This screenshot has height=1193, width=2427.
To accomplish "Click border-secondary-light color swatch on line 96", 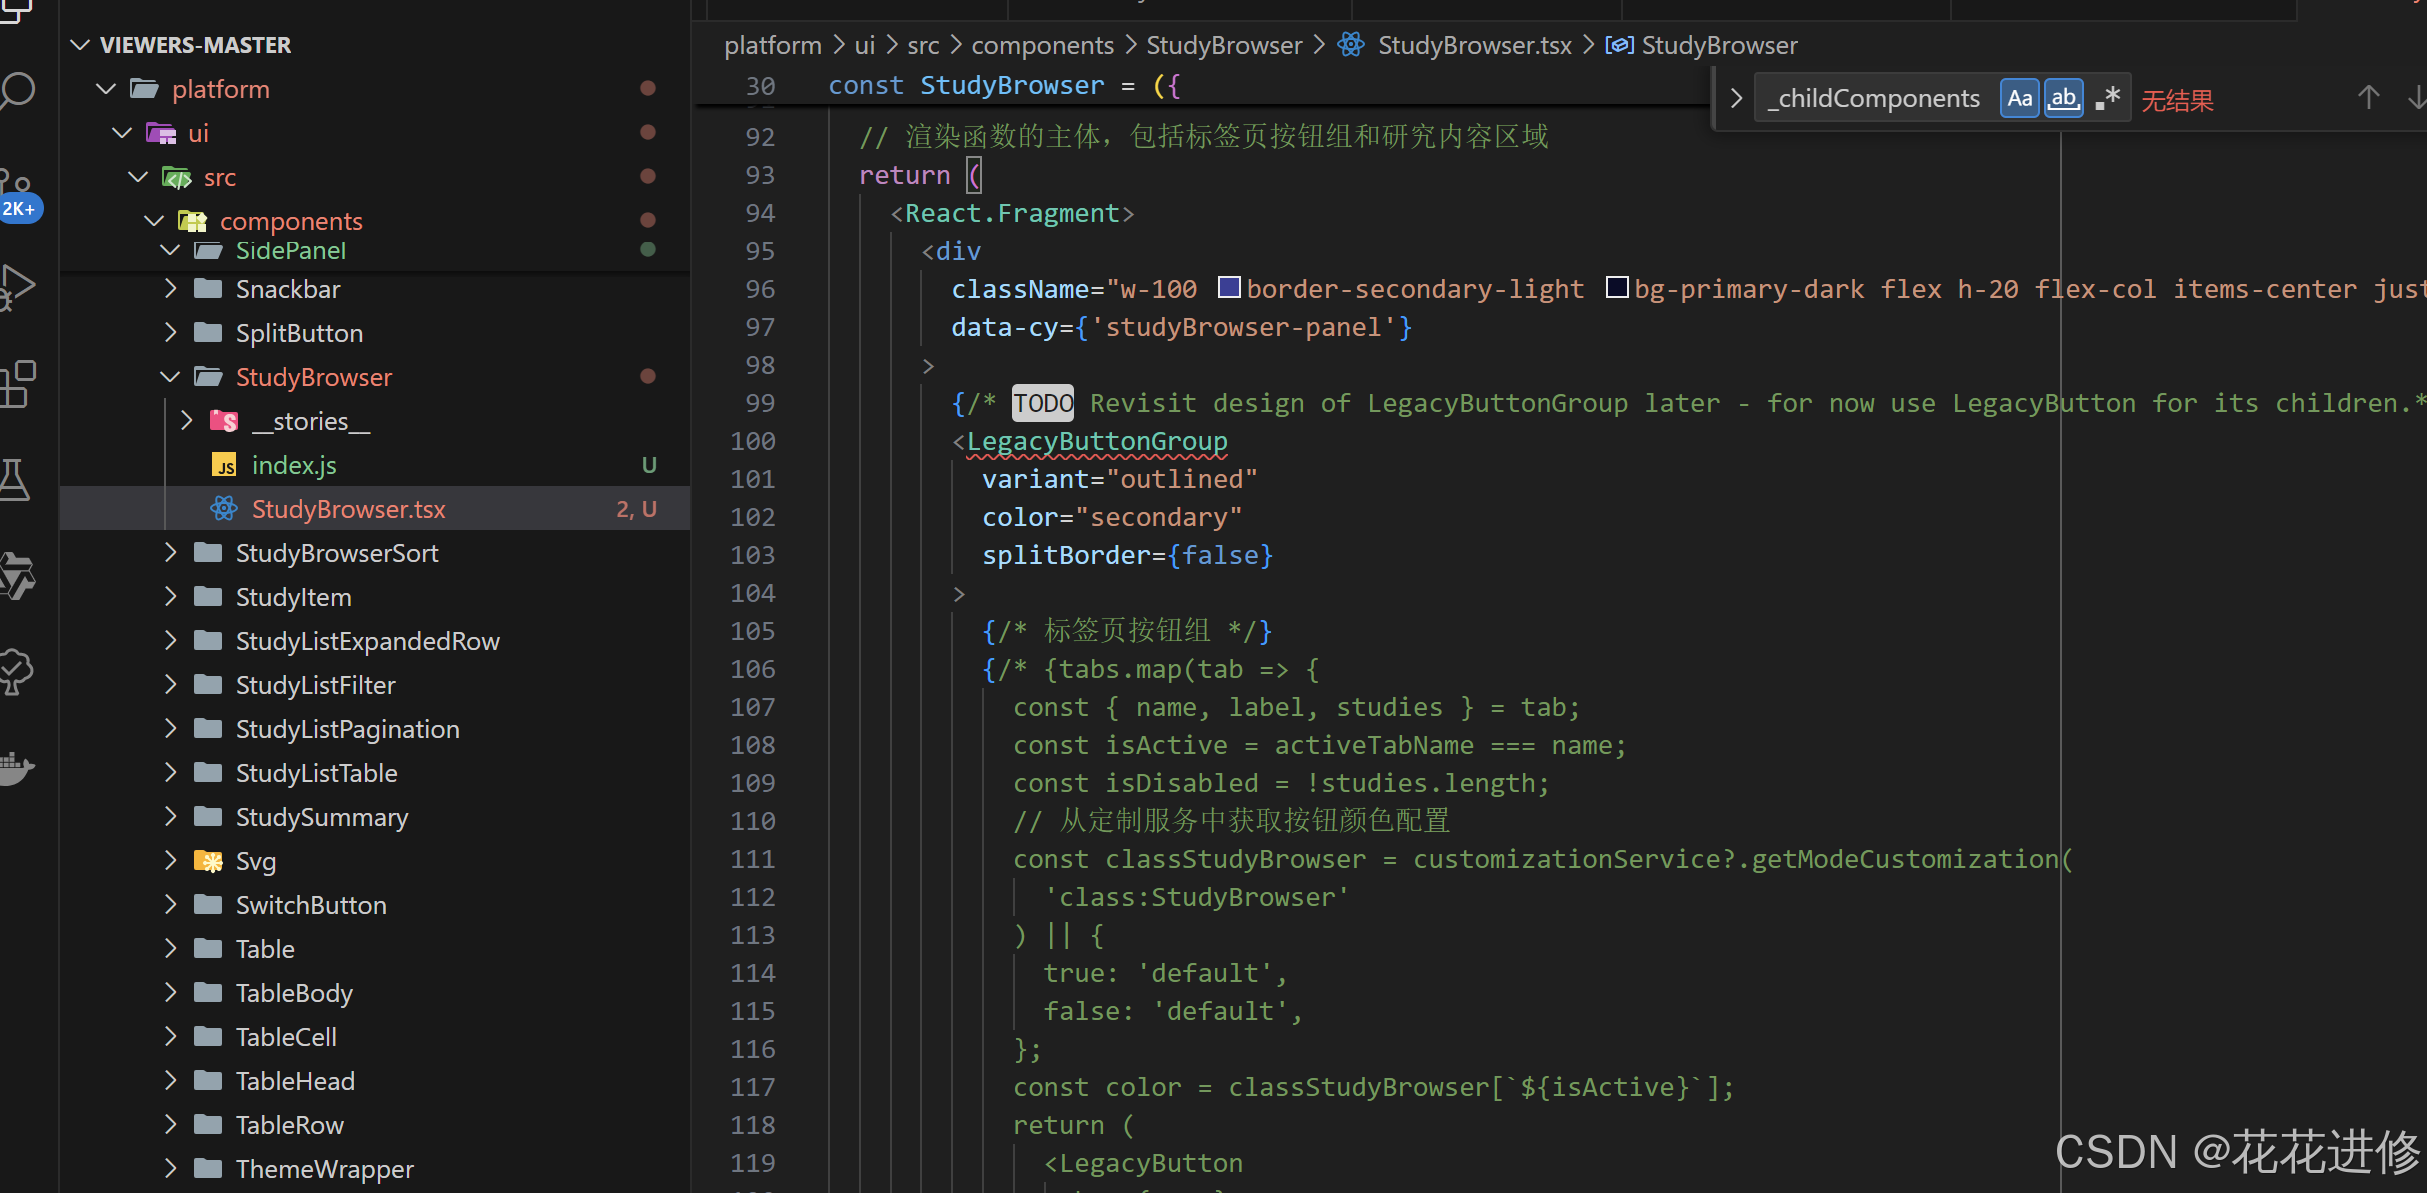I will pos(1229,288).
